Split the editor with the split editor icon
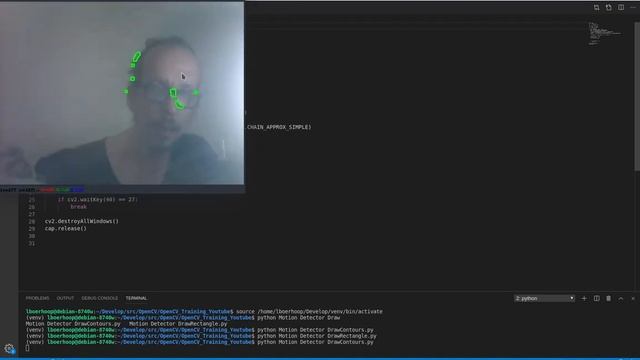 (x=621, y=8)
